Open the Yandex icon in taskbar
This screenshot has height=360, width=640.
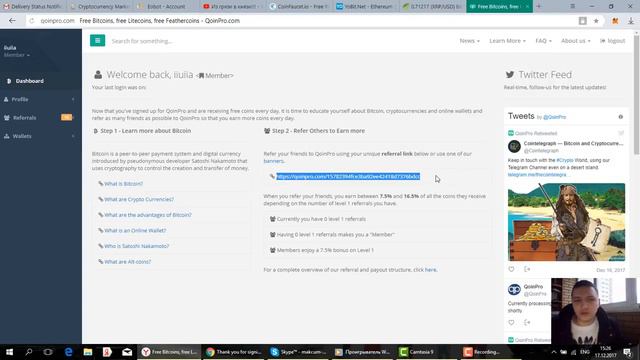[x=107, y=352]
